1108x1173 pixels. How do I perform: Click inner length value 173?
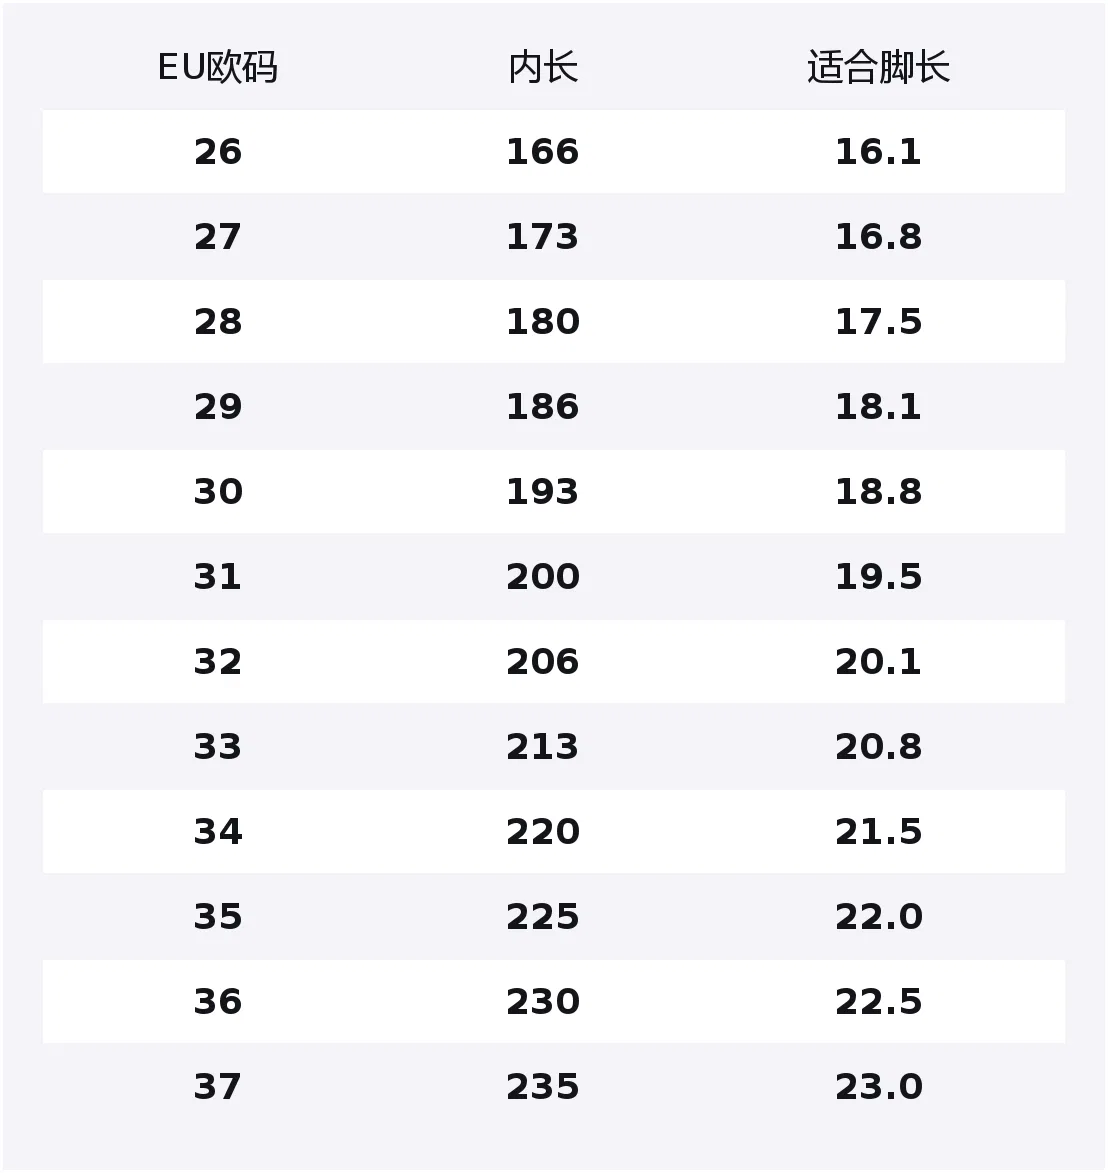tap(543, 237)
